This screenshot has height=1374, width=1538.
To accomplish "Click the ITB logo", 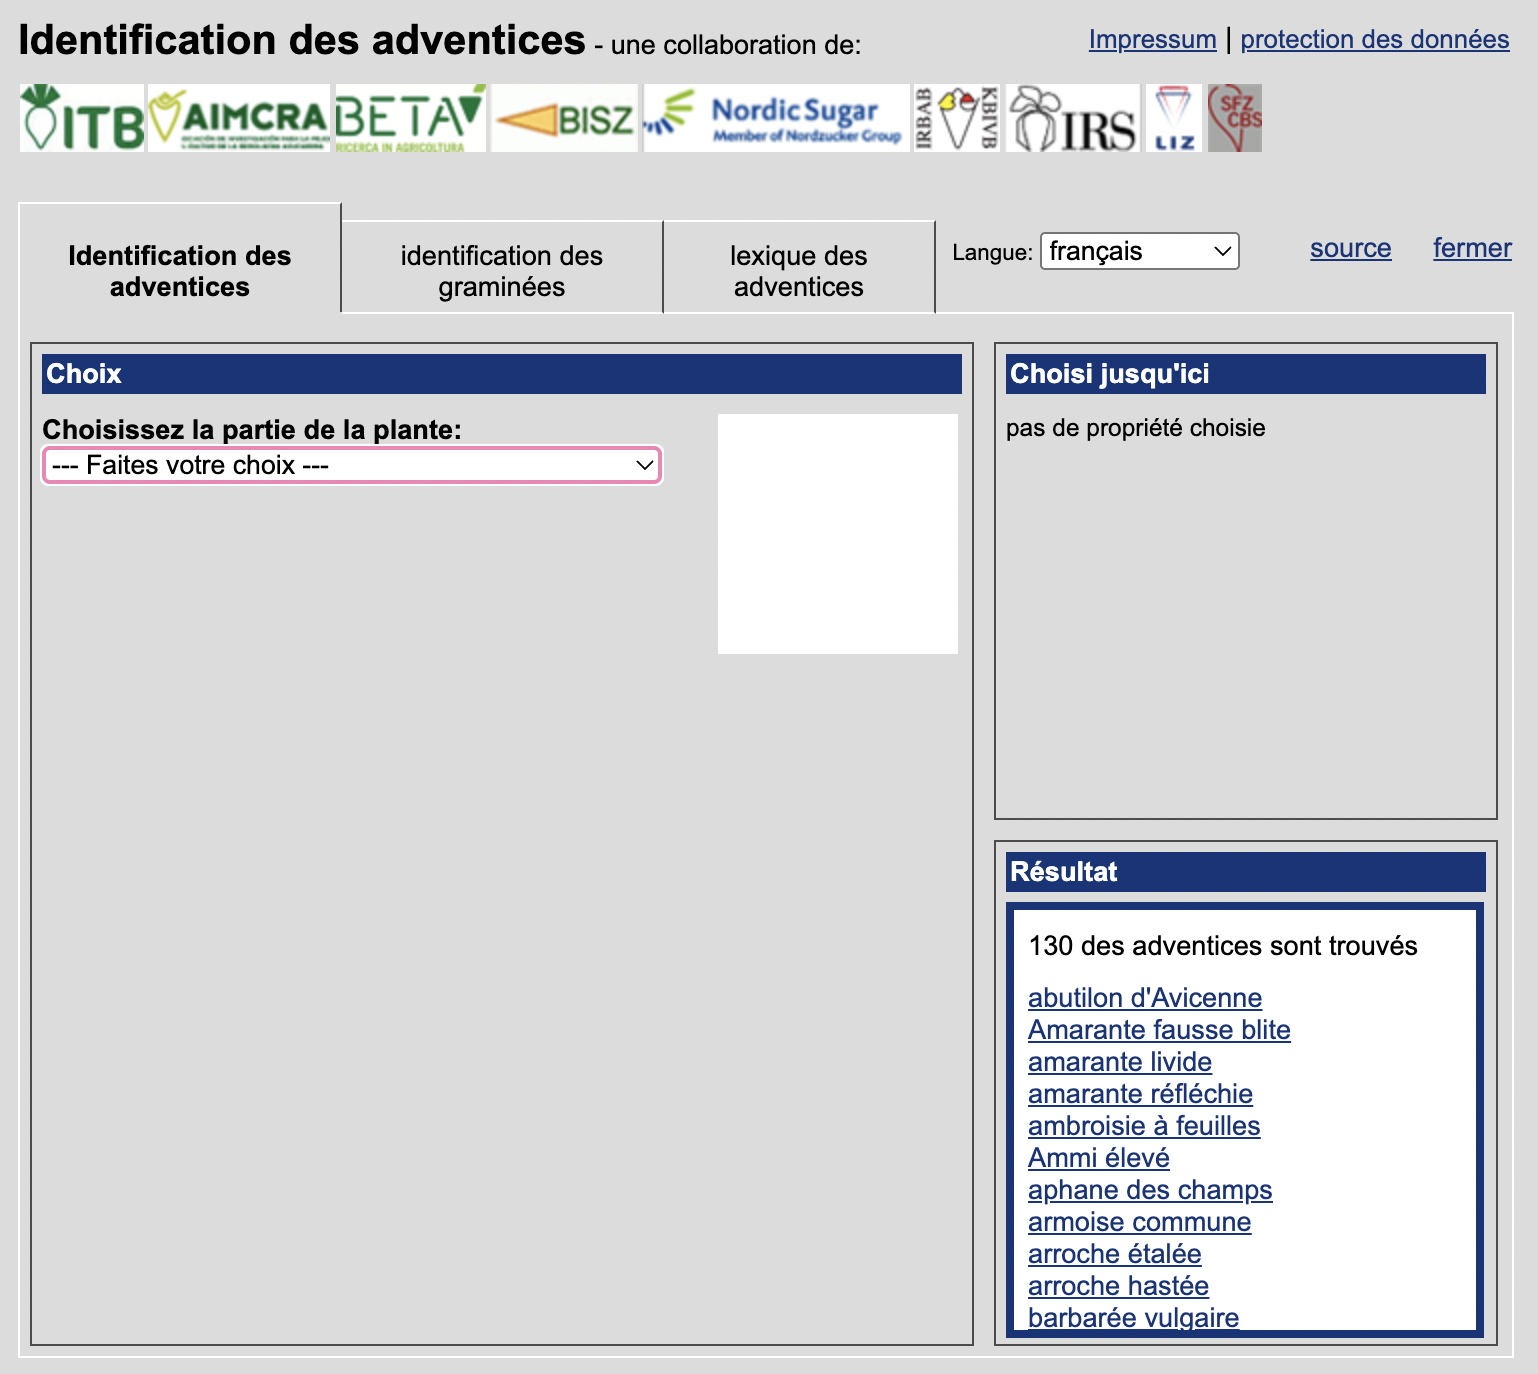I will tap(82, 118).
